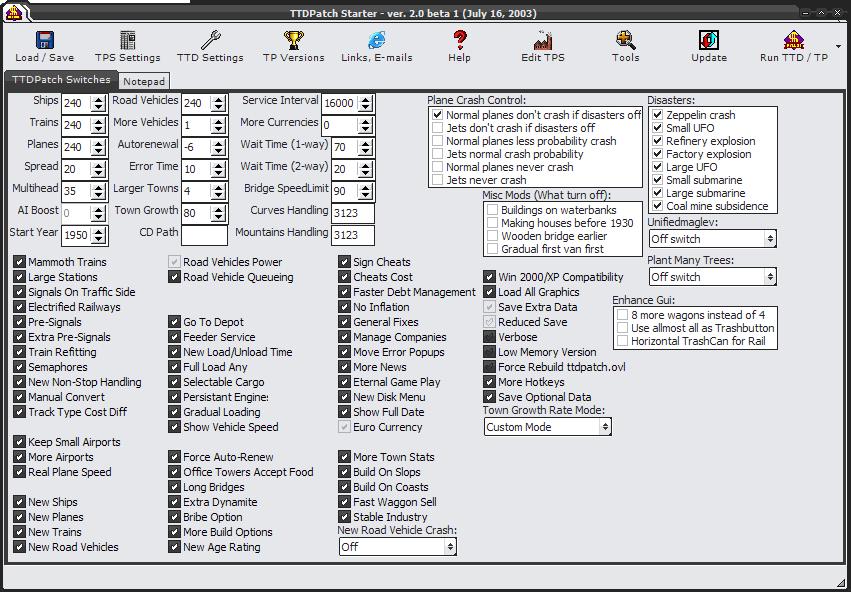
Task: Click the Mountains Handling input field
Action: click(353, 235)
